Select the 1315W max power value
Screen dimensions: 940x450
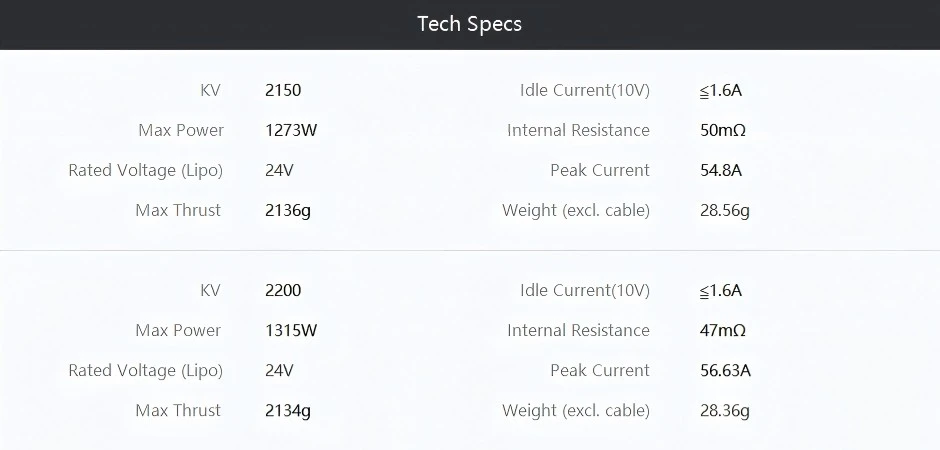(x=291, y=330)
